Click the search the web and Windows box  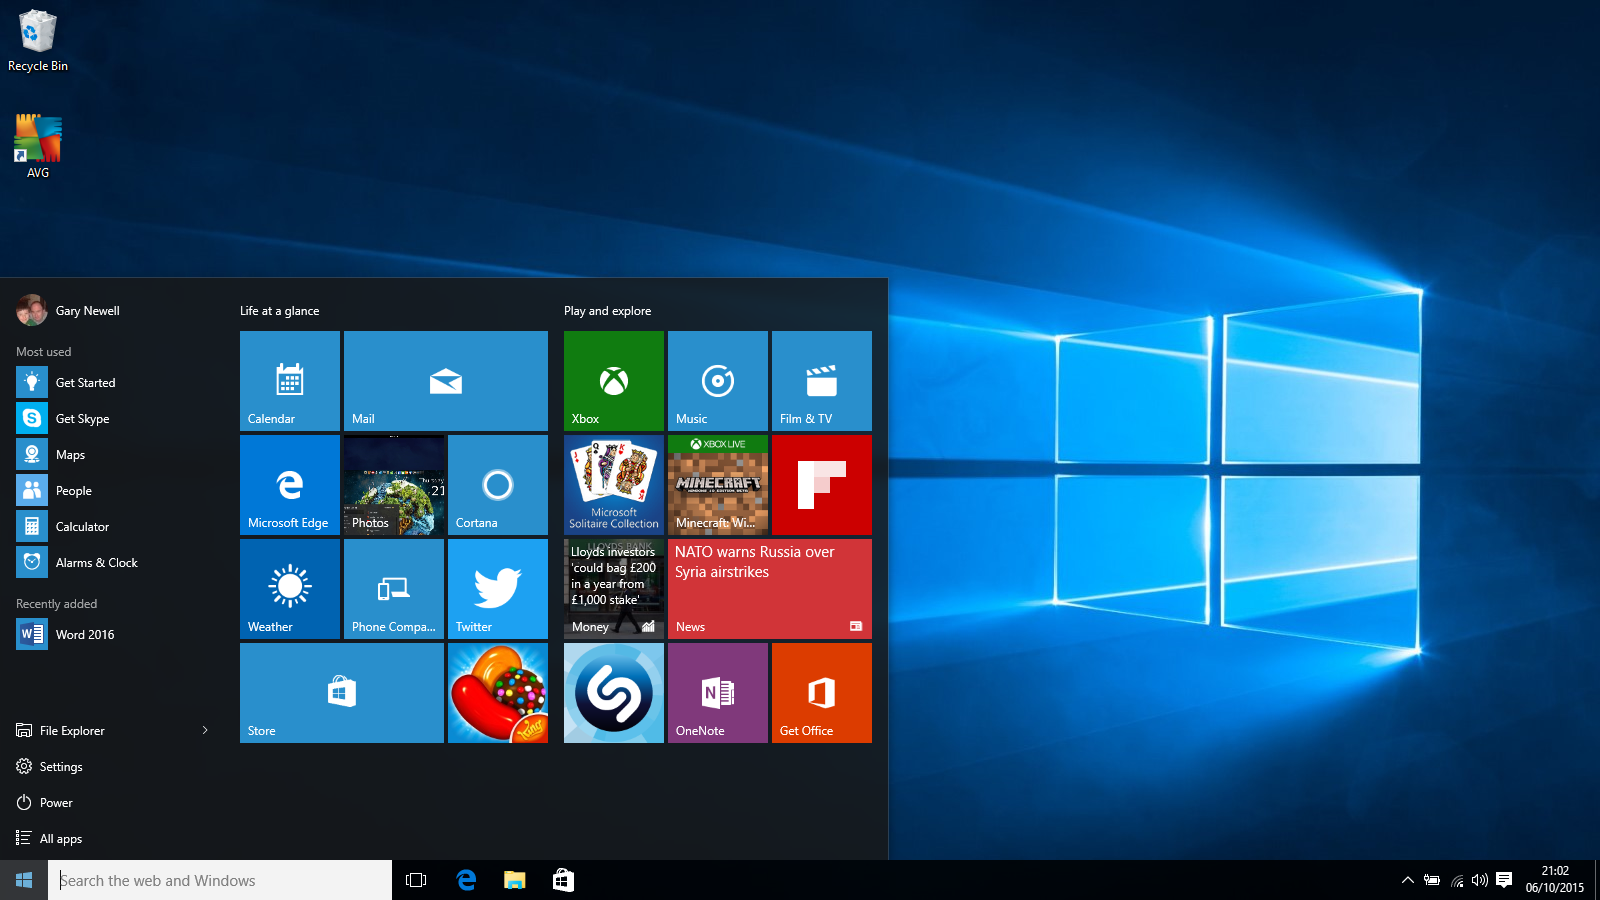pyautogui.click(x=220, y=880)
